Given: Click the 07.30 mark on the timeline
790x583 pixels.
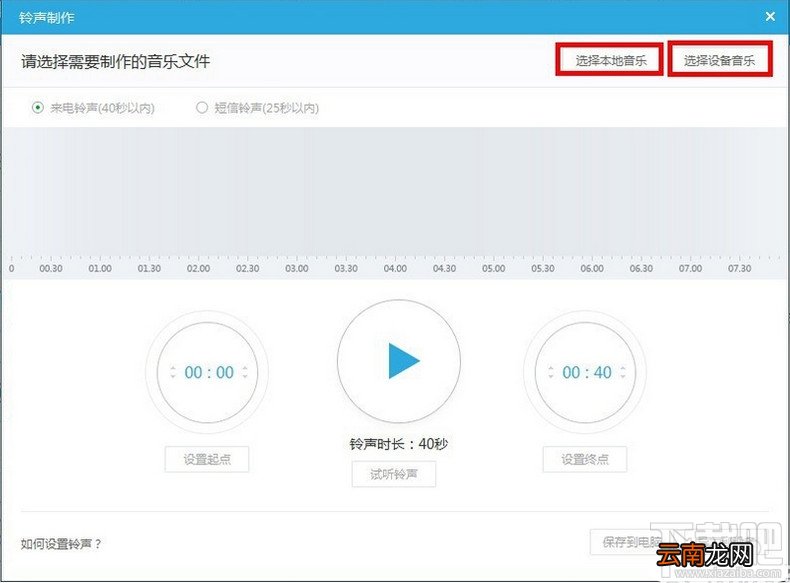Looking at the screenshot, I should (x=739, y=269).
